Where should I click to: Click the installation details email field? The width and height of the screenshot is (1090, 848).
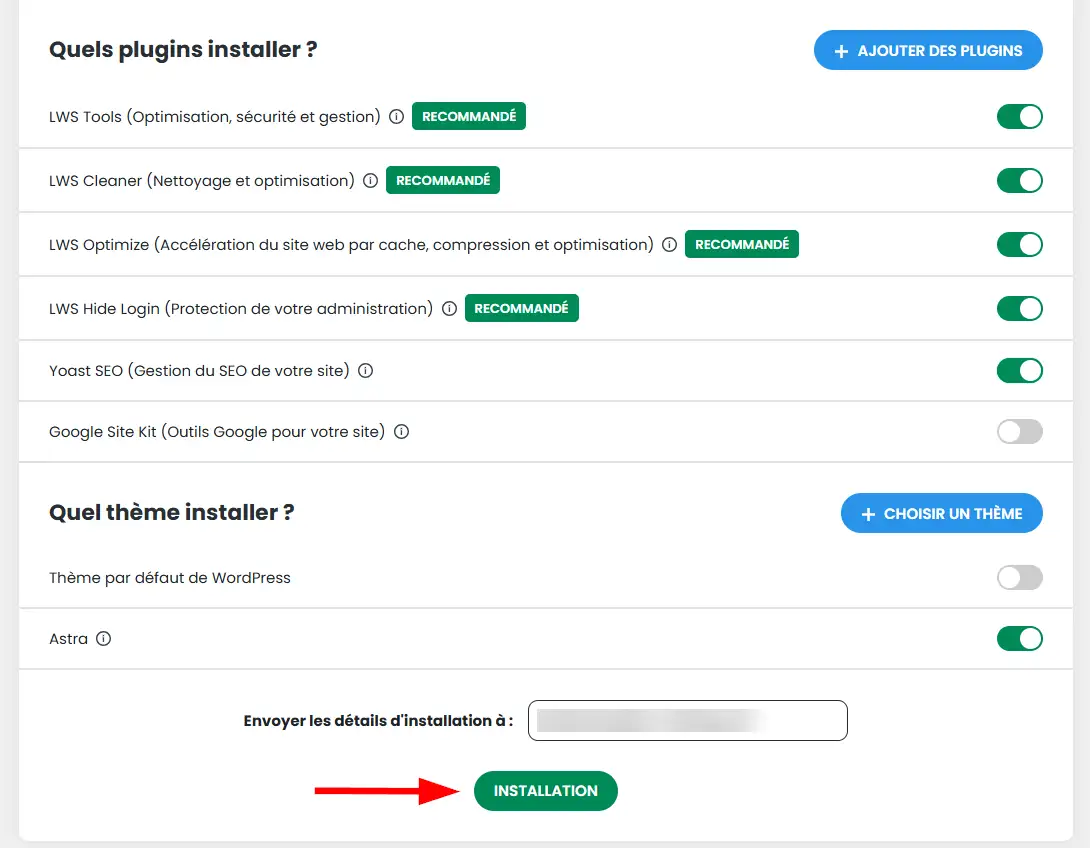point(688,720)
